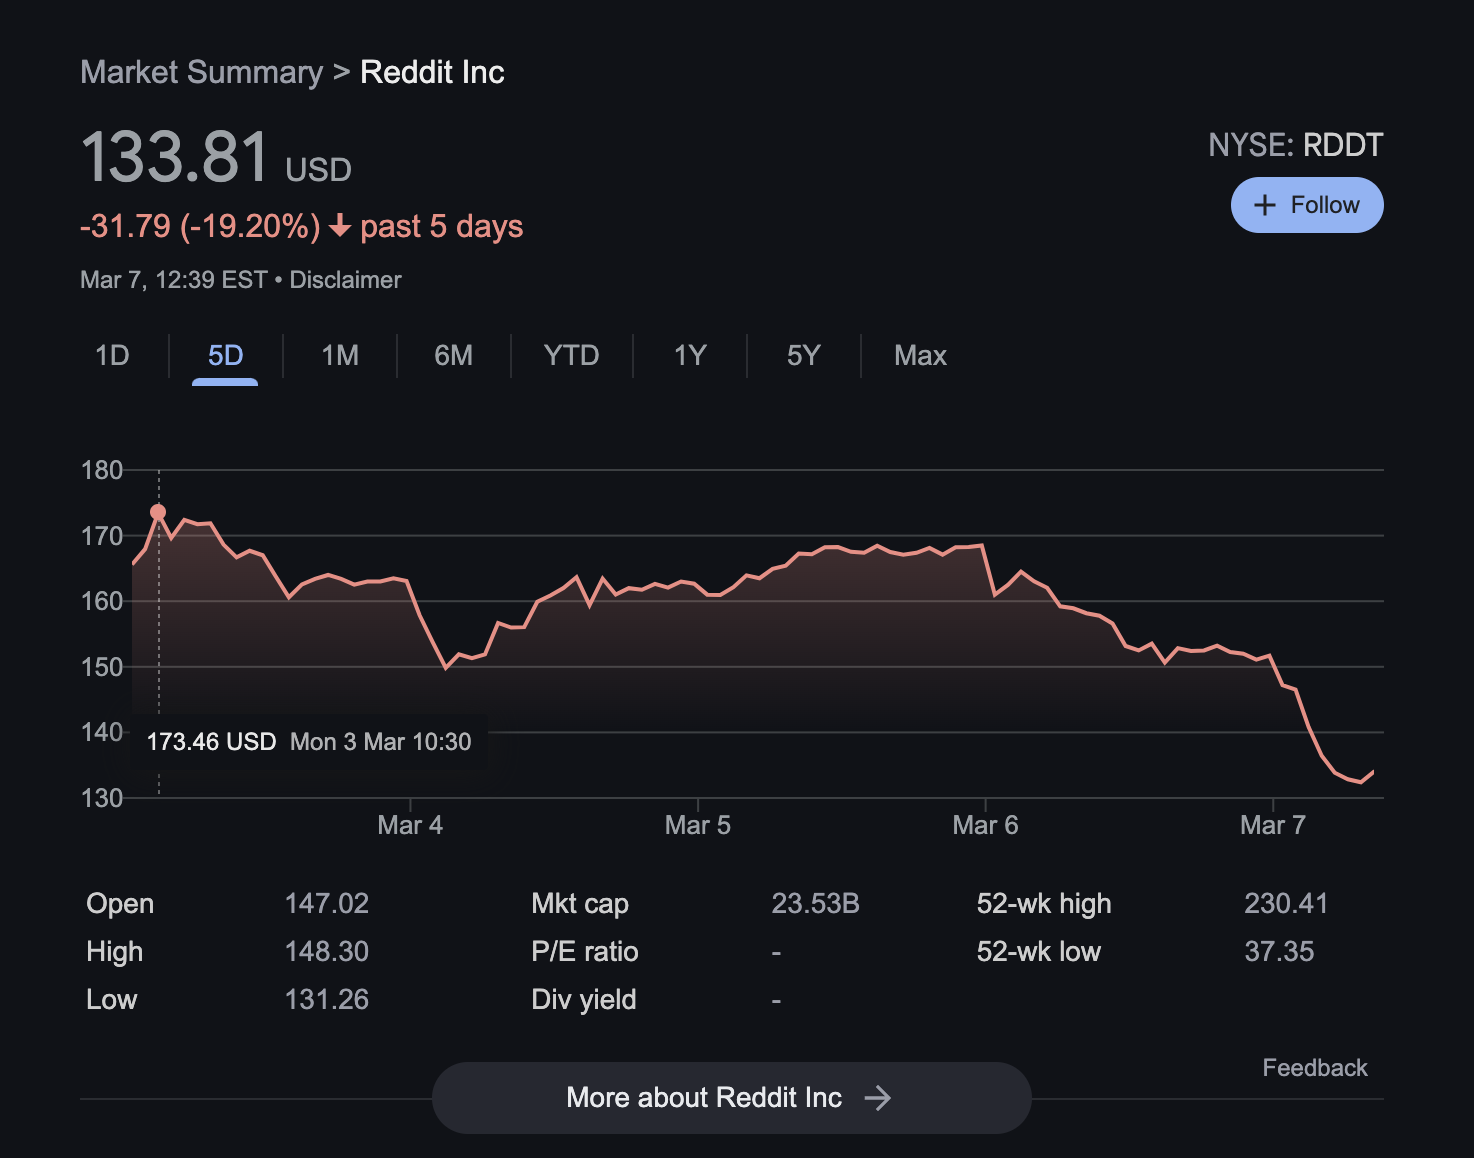Click the 52-wk high label
The width and height of the screenshot is (1474, 1158).
click(1044, 904)
